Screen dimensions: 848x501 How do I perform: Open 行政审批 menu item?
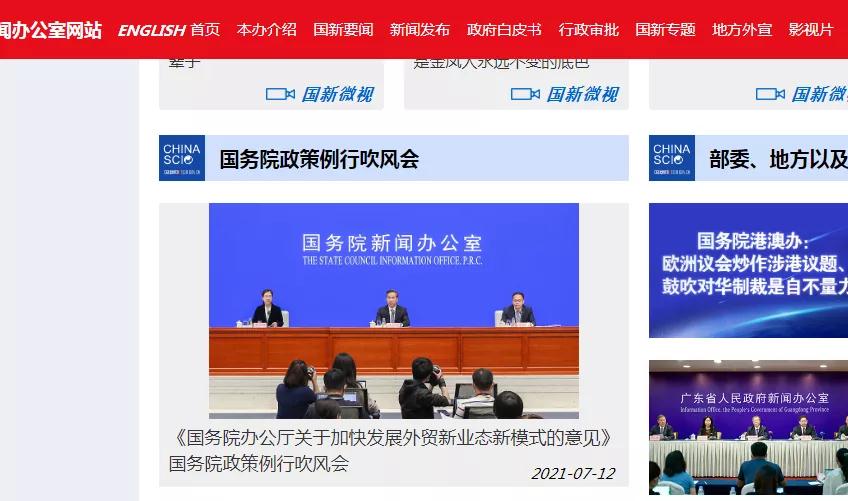[x=588, y=30]
